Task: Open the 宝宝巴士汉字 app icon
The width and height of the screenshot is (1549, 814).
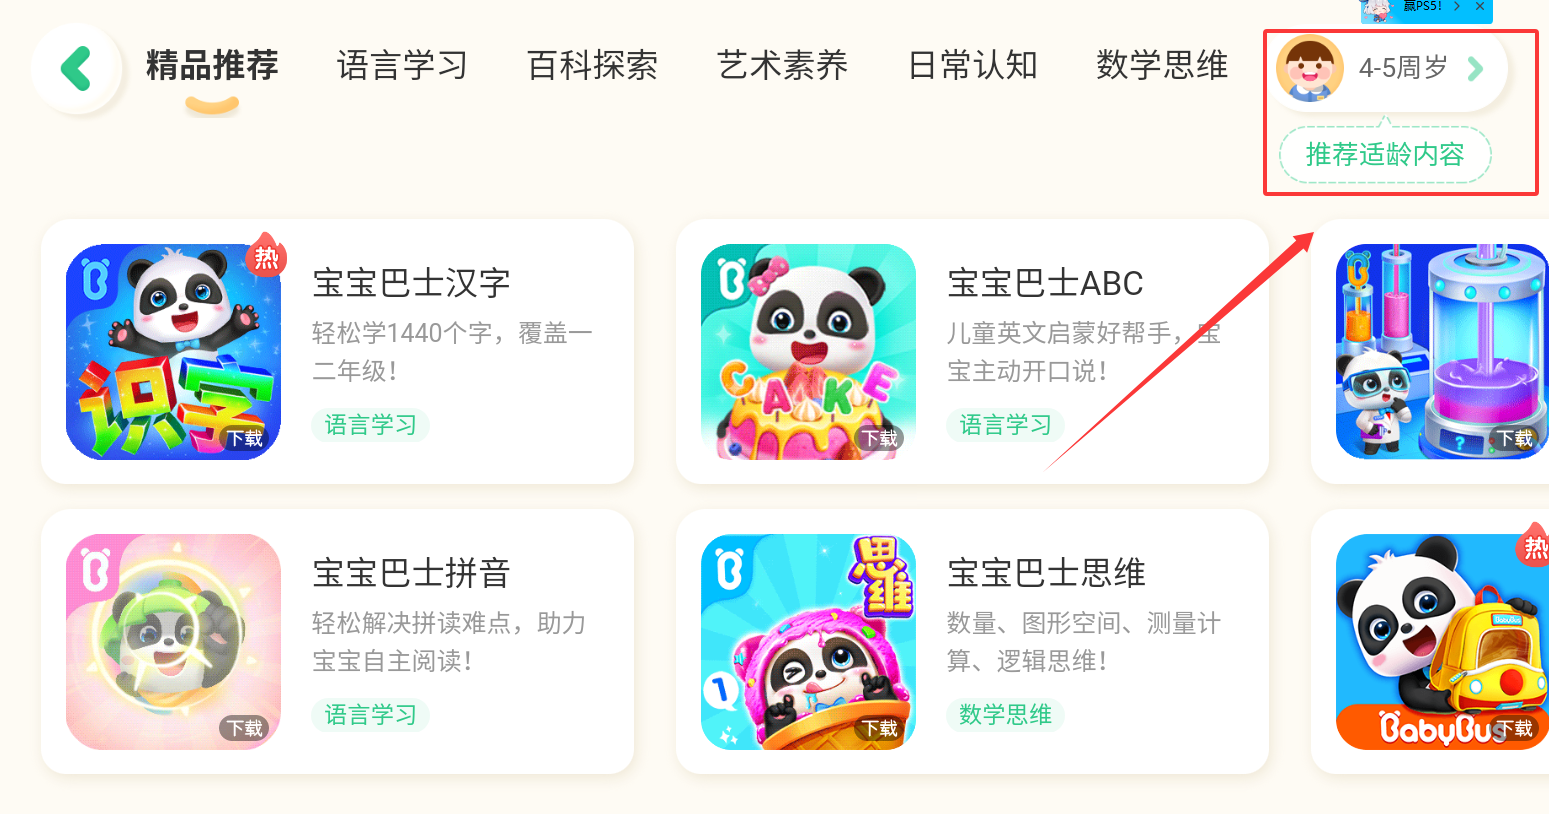Action: pos(174,352)
